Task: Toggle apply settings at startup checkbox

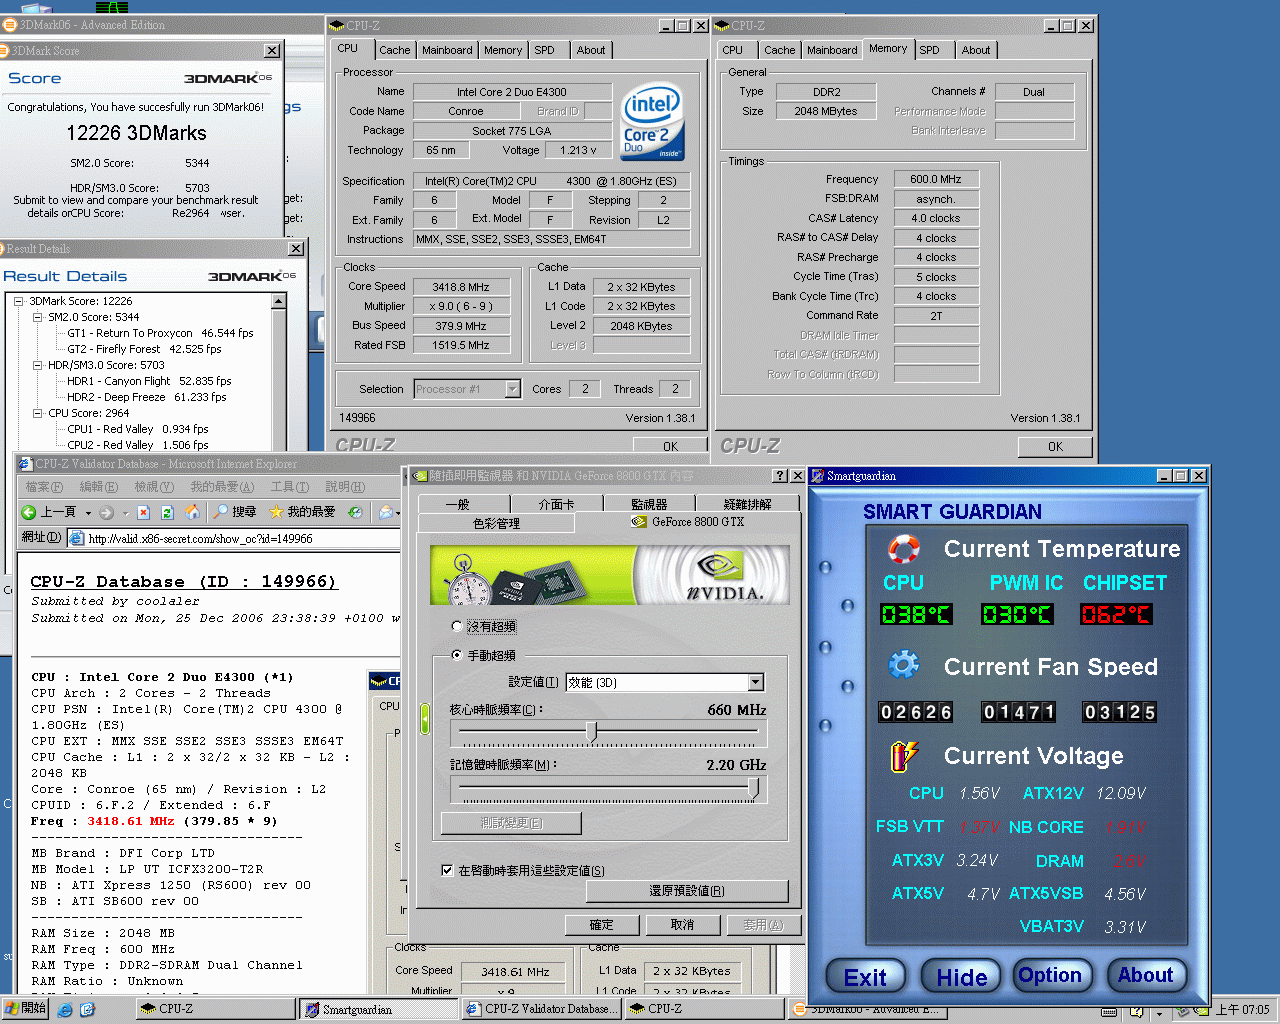Action: click(447, 870)
